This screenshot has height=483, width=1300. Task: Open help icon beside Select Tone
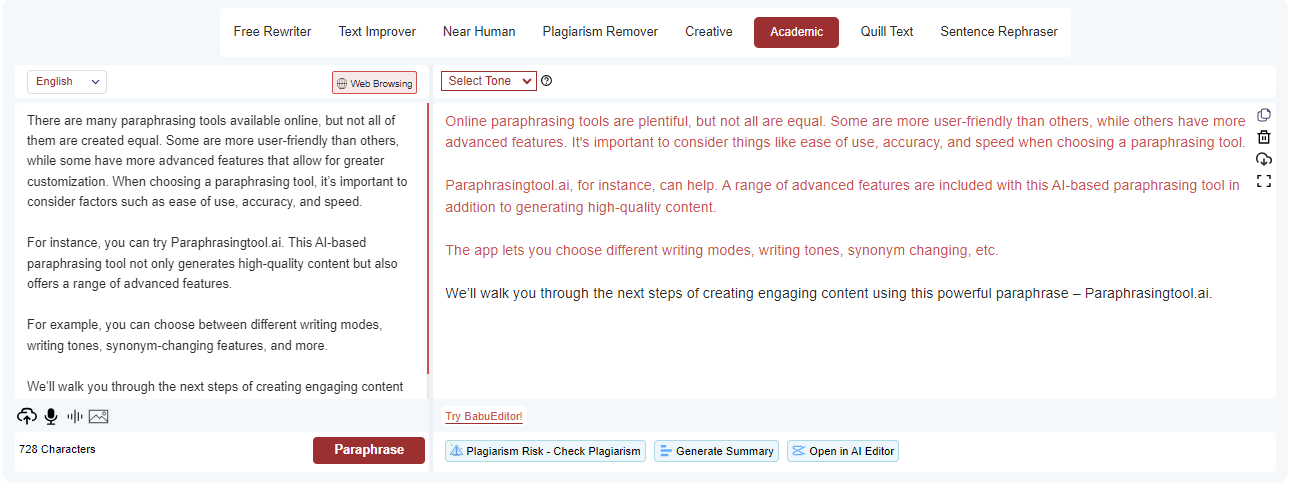pyautogui.click(x=547, y=81)
